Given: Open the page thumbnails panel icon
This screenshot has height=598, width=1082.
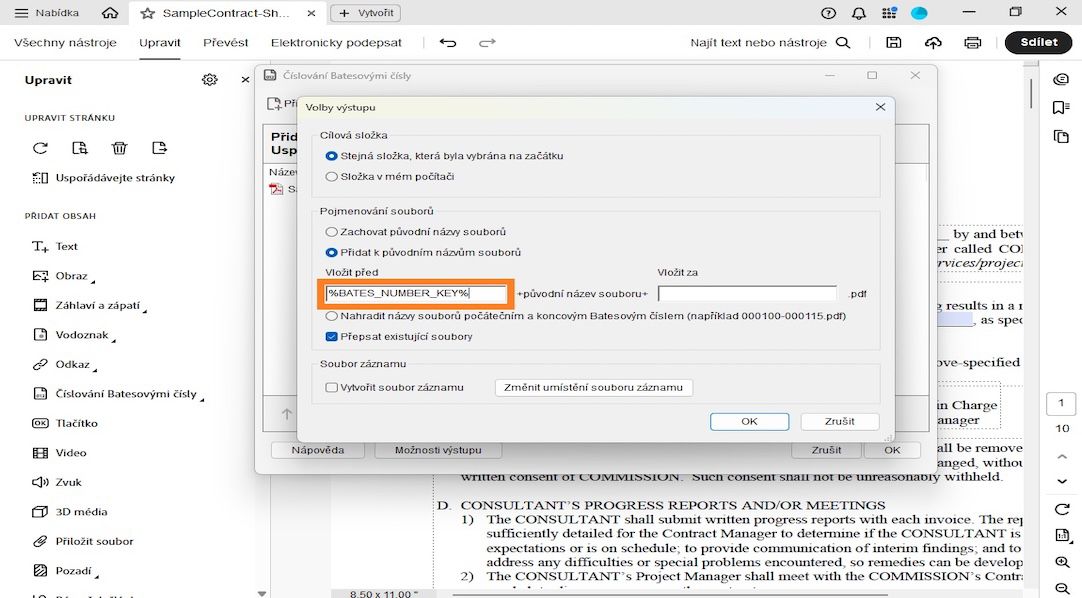Looking at the screenshot, I should (1061, 136).
